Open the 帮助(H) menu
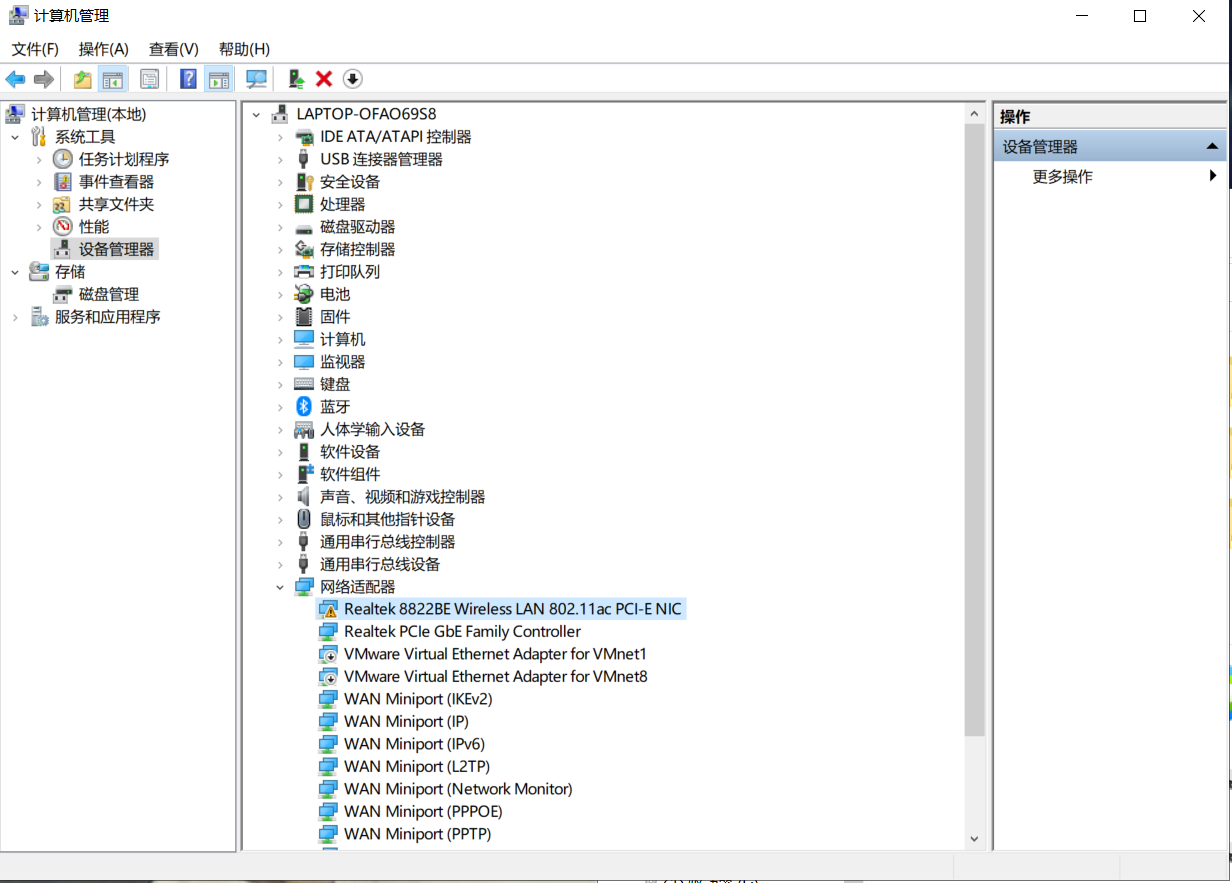This screenshot has width=1232, height=883. click(244, 49)
